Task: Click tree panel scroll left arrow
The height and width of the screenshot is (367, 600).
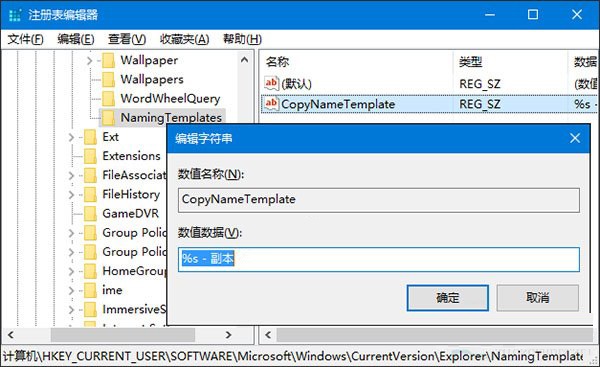Action: click(11, 335)
